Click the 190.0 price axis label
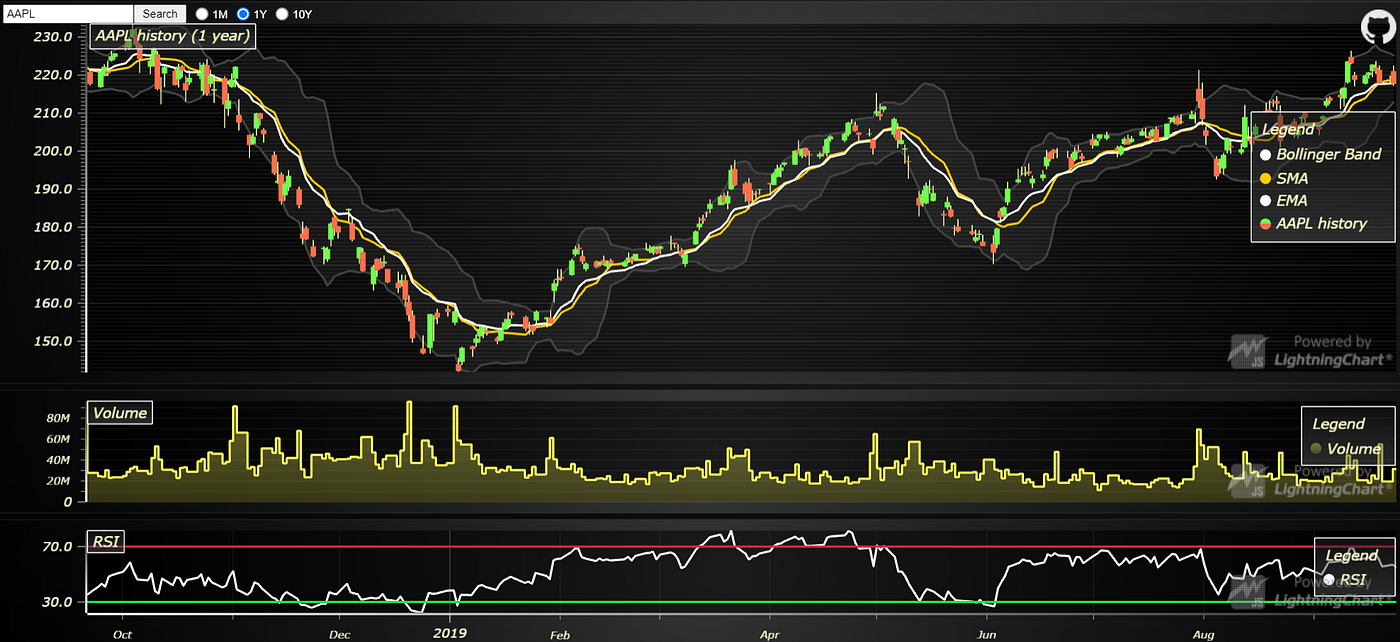 [x=52, y=189]
